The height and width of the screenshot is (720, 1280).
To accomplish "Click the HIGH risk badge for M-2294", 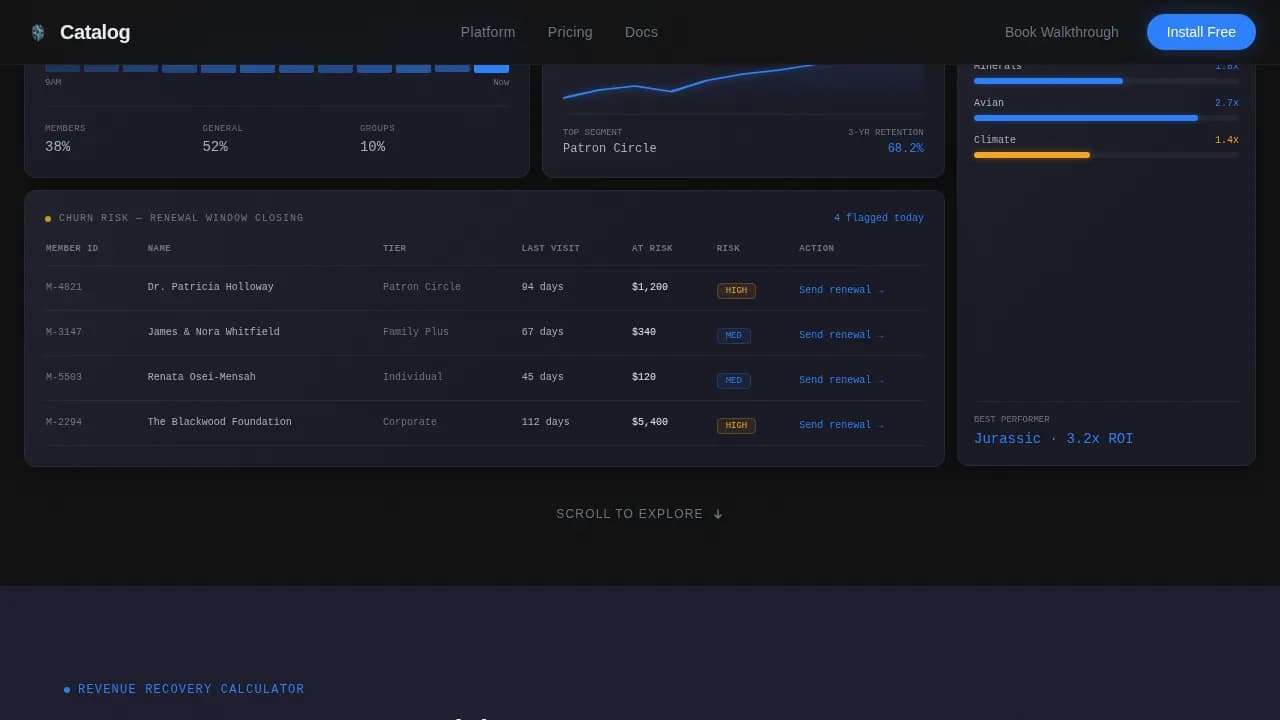I will pos(736,426).
